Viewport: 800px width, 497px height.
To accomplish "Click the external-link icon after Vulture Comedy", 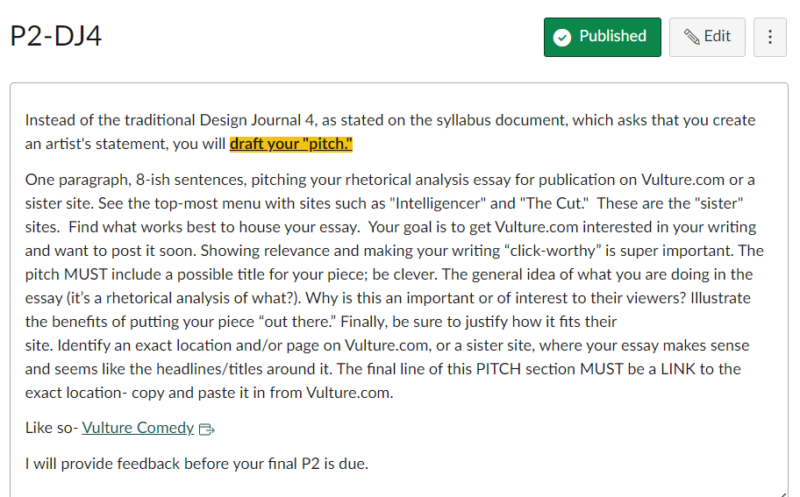I will click(207, 429).
